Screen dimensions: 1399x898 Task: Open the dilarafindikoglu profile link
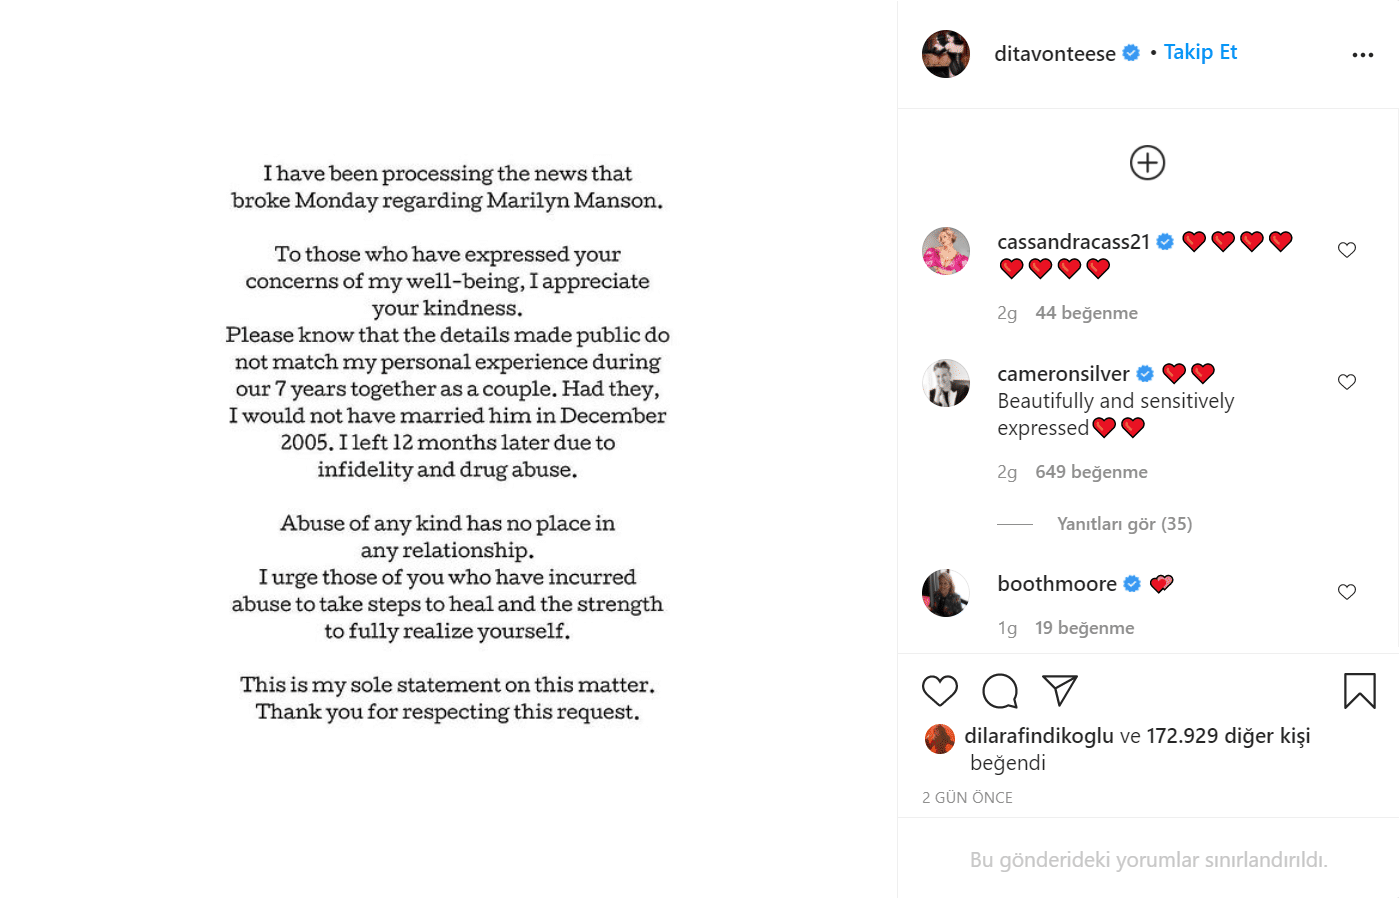tap(1039, 736)
